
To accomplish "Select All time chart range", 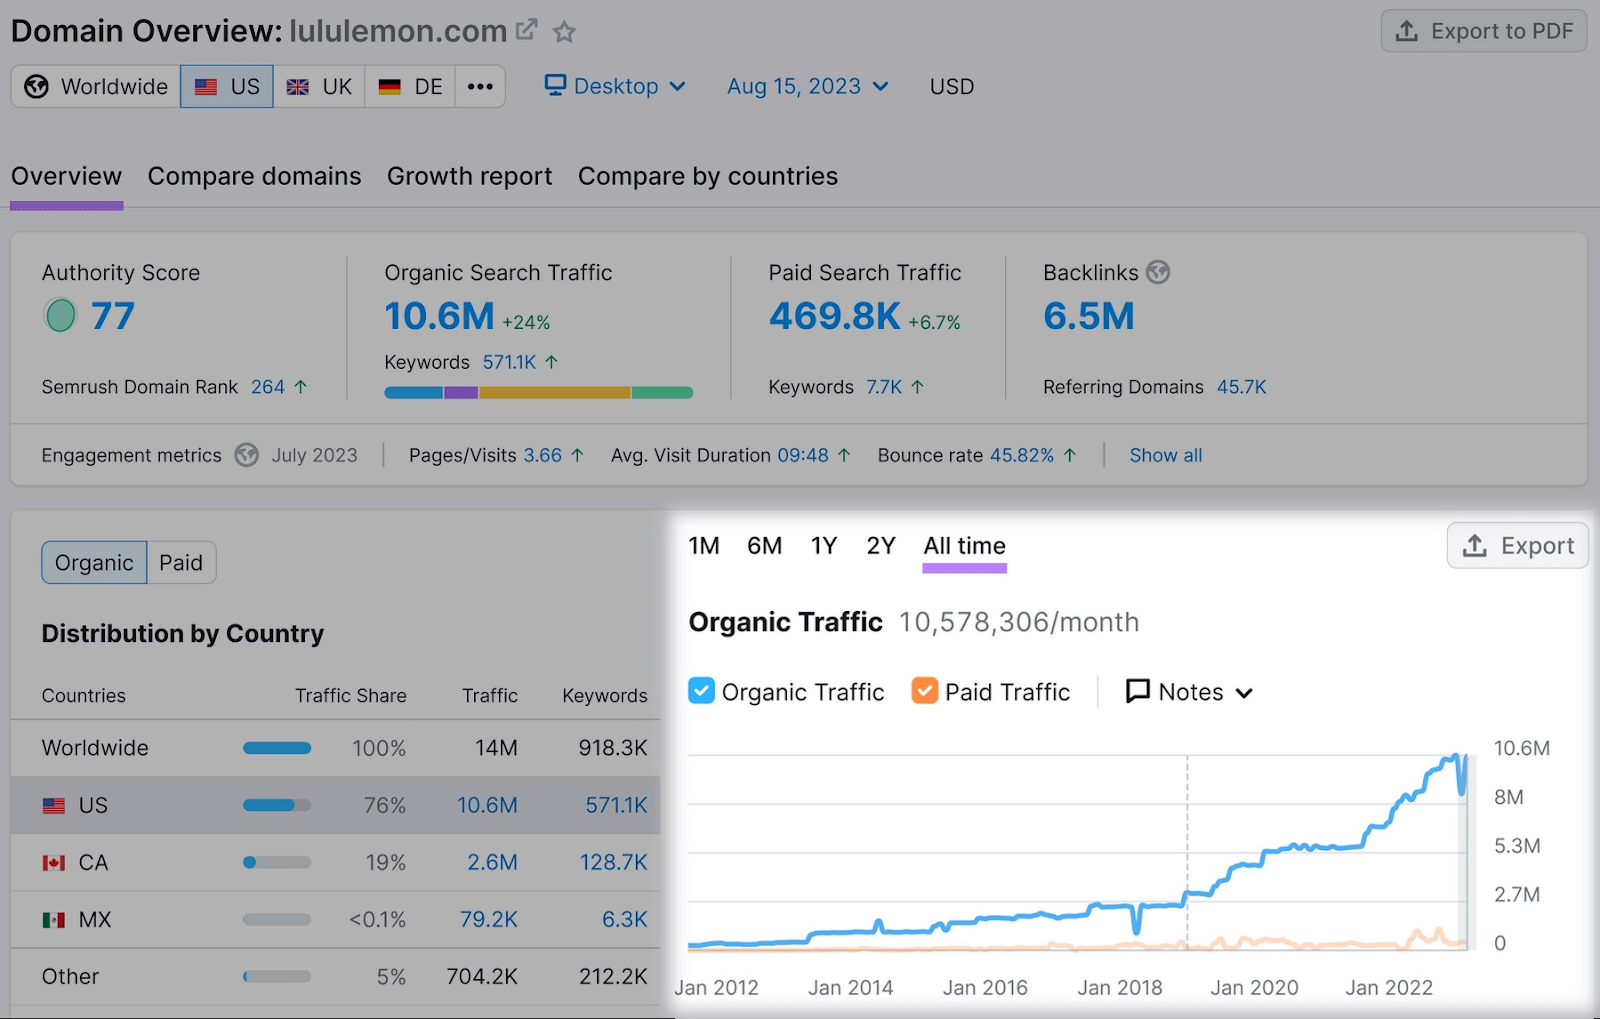I will pyautogui.click(x=964, y=546).
